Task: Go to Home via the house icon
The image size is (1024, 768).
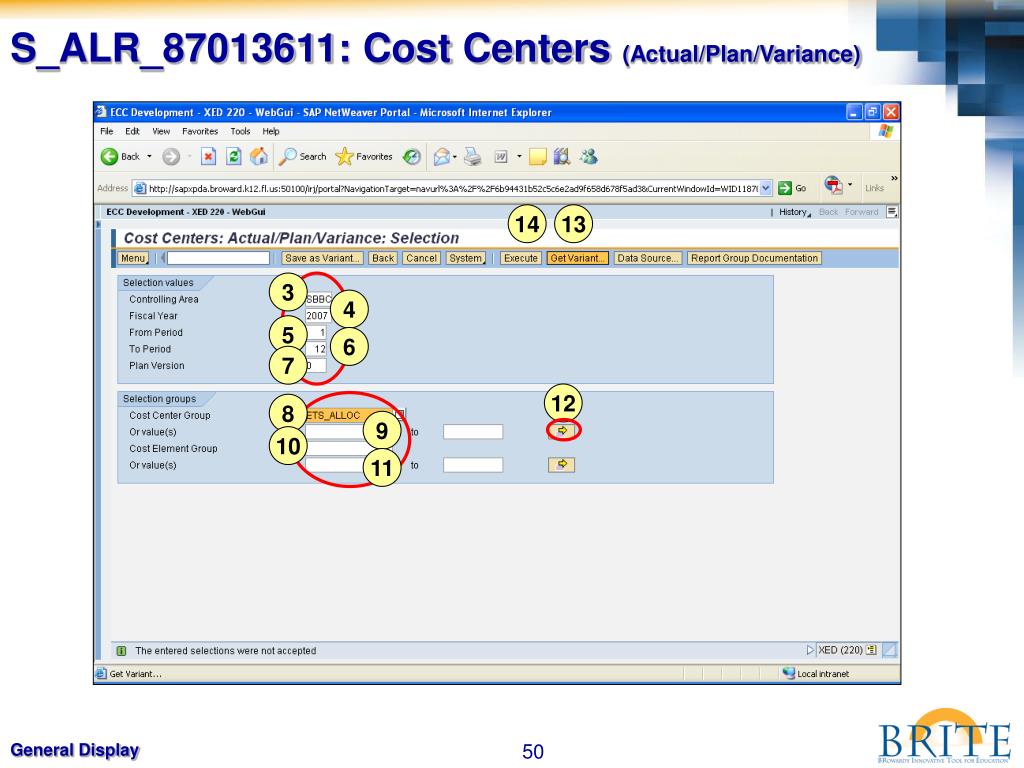Action: click(x=259, y=156)
